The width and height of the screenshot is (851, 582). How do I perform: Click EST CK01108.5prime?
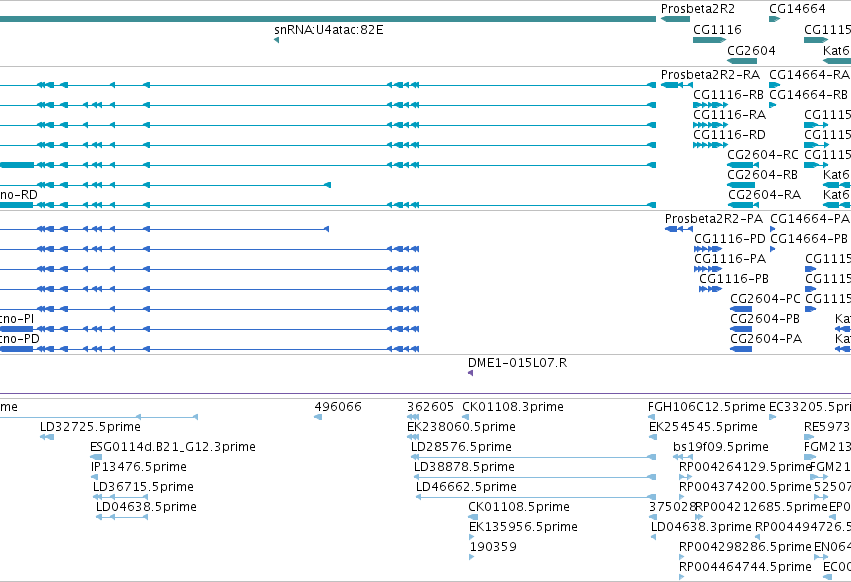[x=519, y=507]
